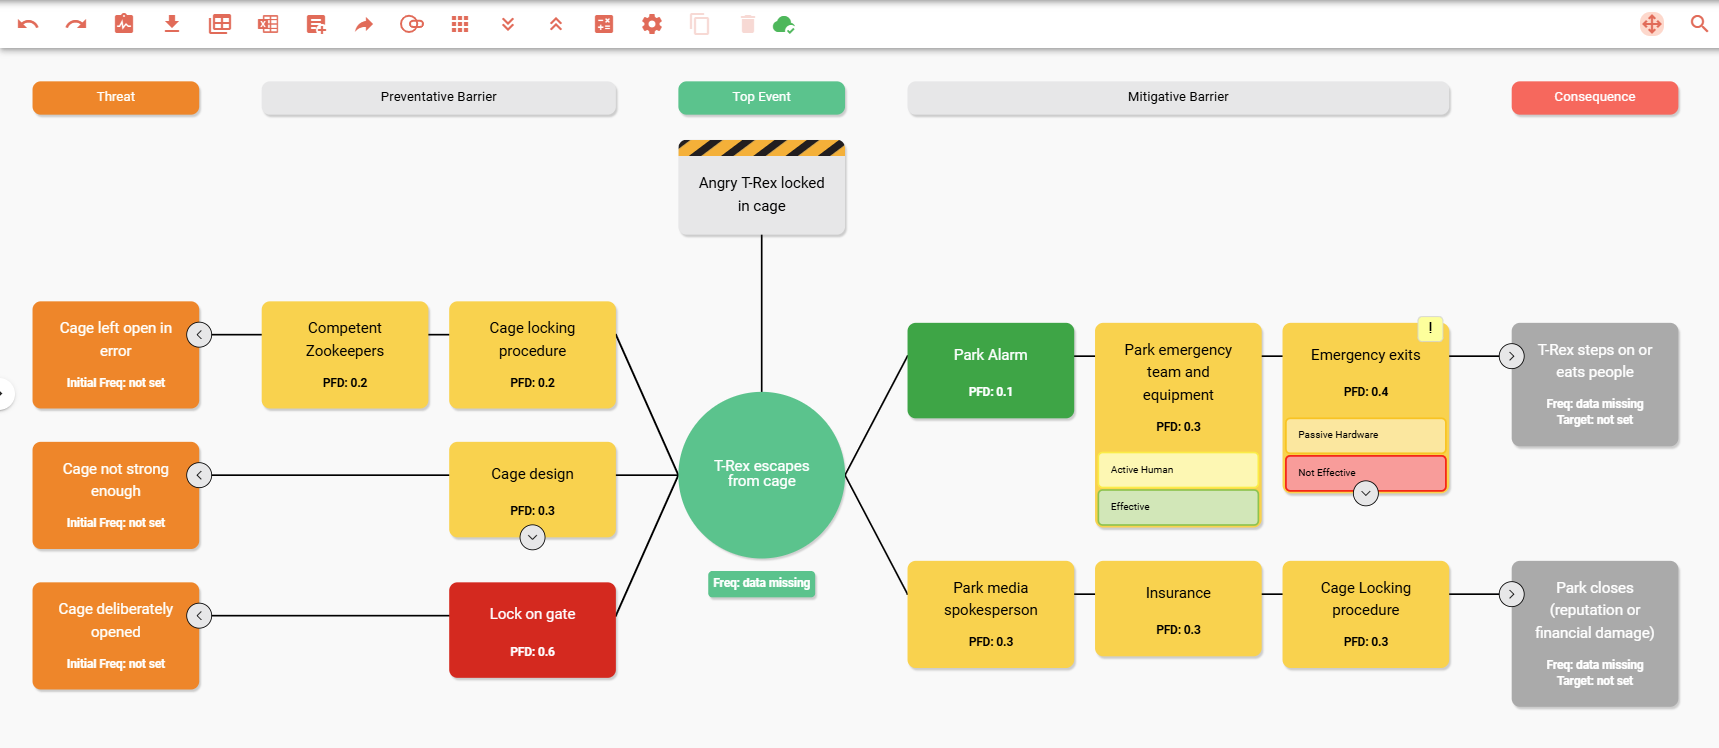Select the Preventative Barrier column header
The width and height of the screenshot is (1719, 748).
439,97
